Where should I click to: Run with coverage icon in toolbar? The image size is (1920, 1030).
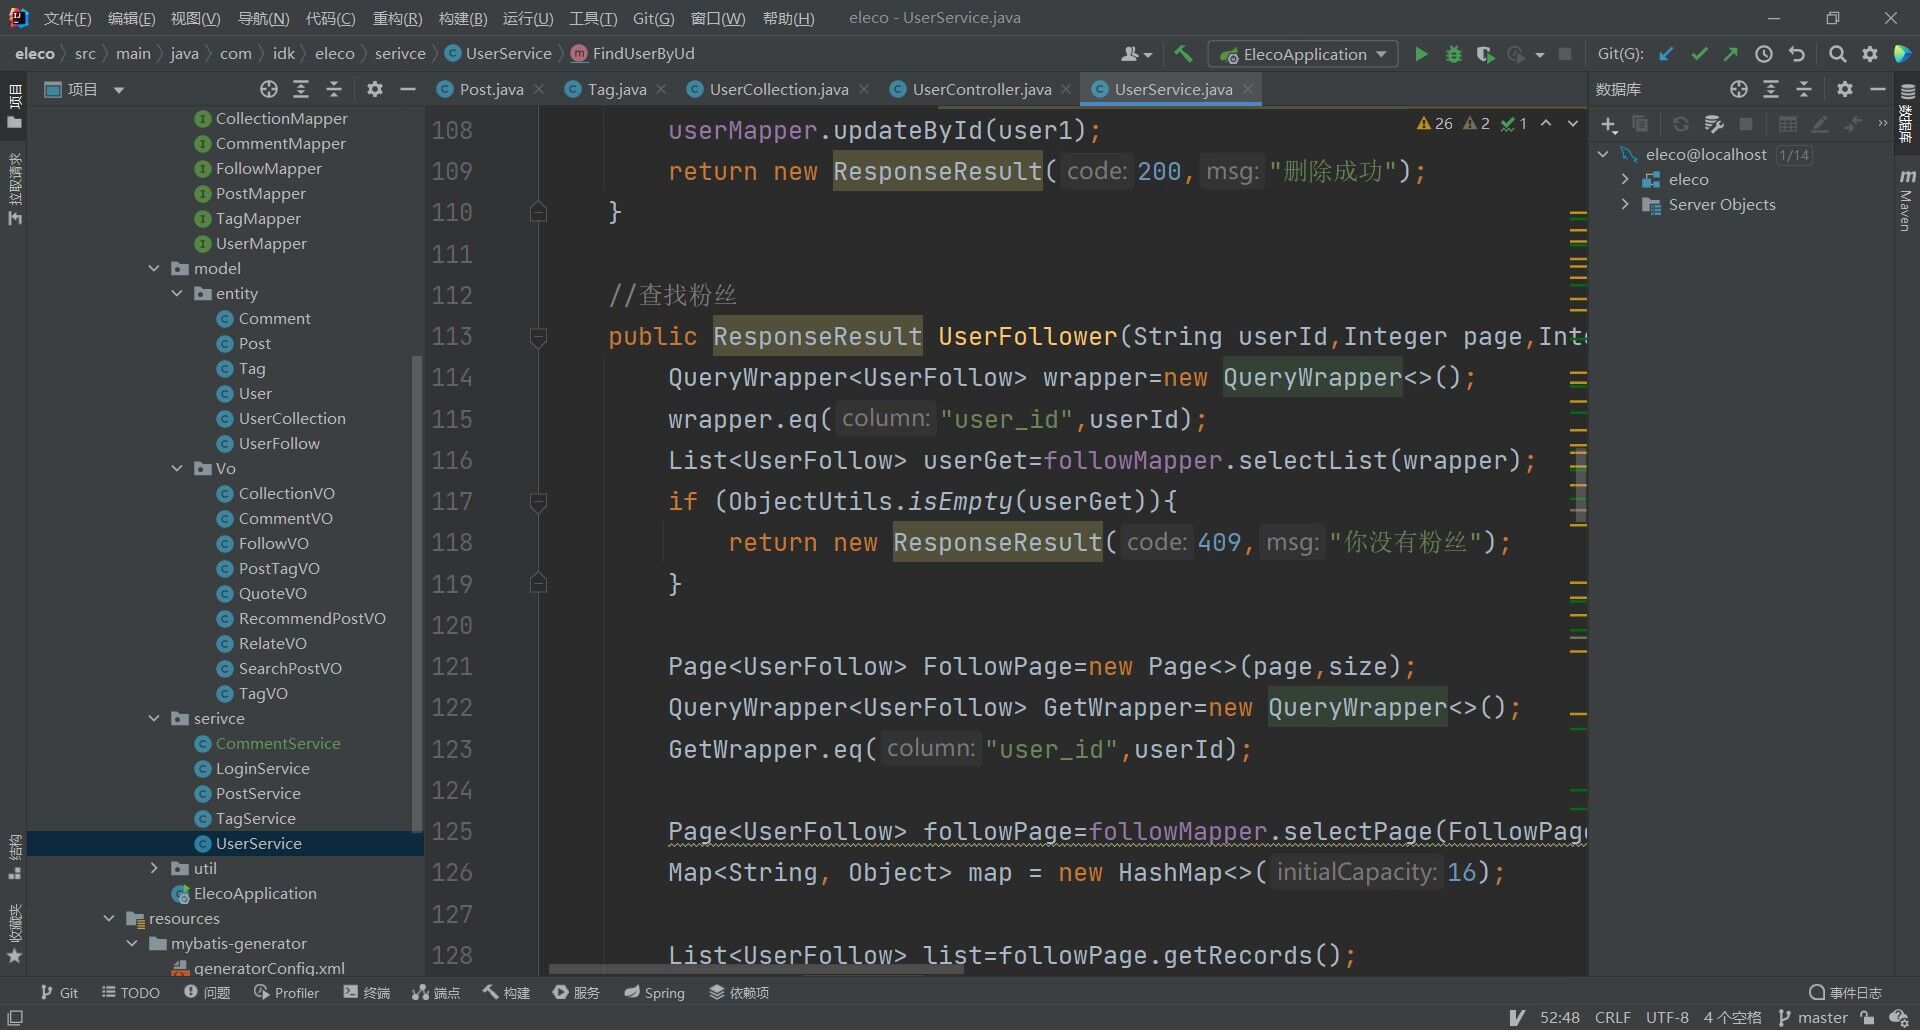(1485, 54)
